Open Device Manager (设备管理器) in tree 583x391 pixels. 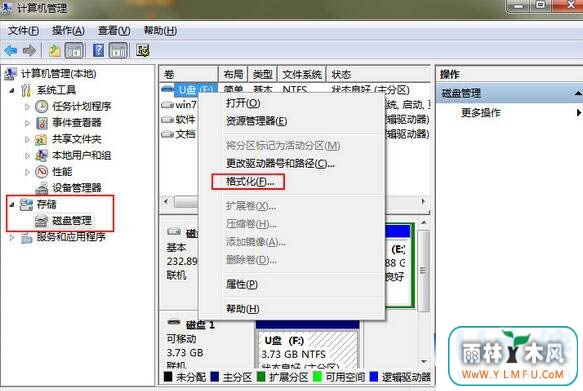(x=77, y=188)
